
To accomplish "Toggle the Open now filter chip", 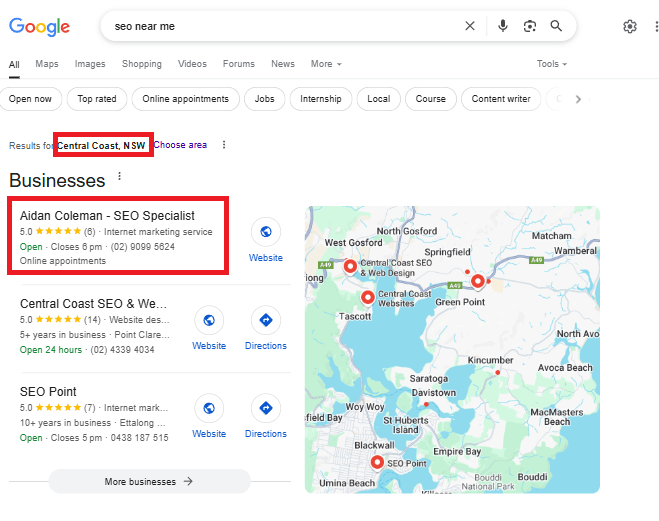I will pyautogui.click(x=30, y=99).
